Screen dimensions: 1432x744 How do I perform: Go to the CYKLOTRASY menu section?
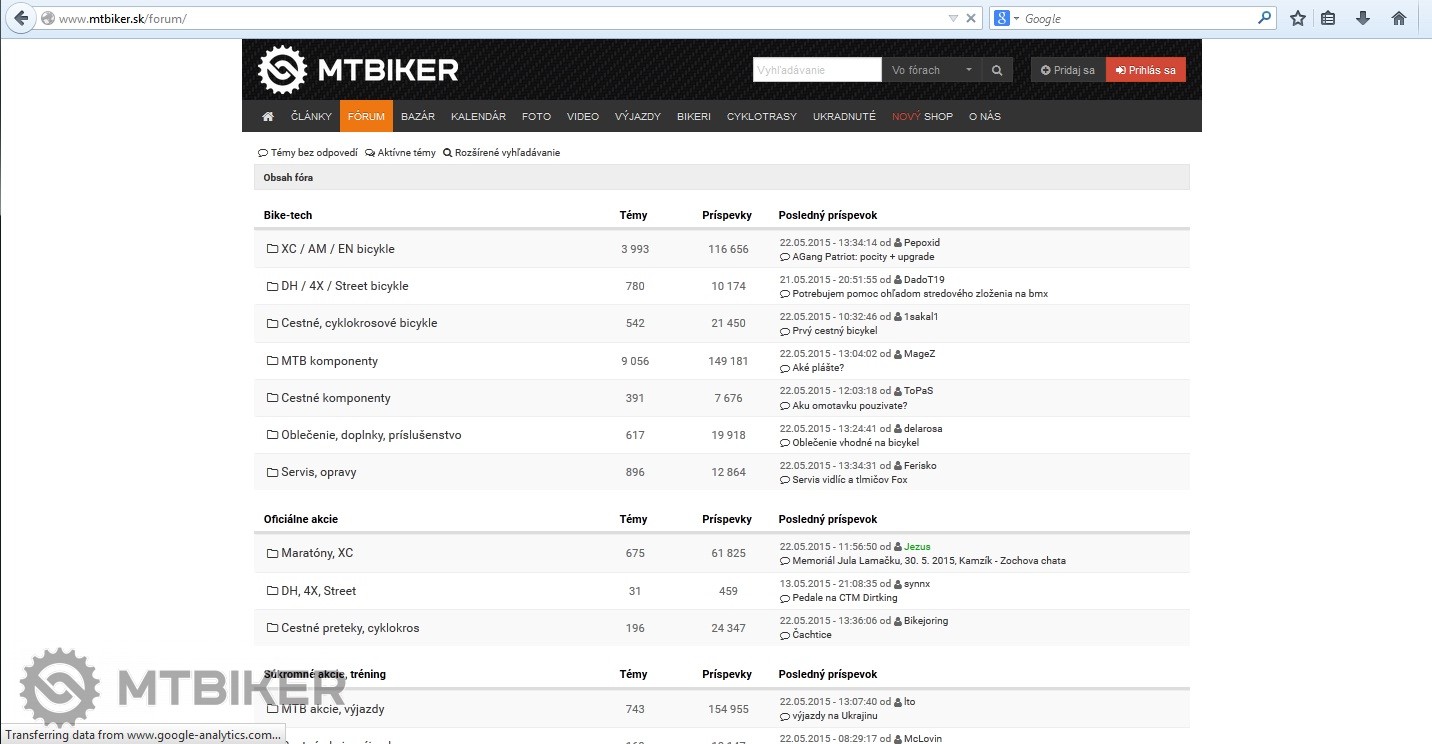coord(762,117)
